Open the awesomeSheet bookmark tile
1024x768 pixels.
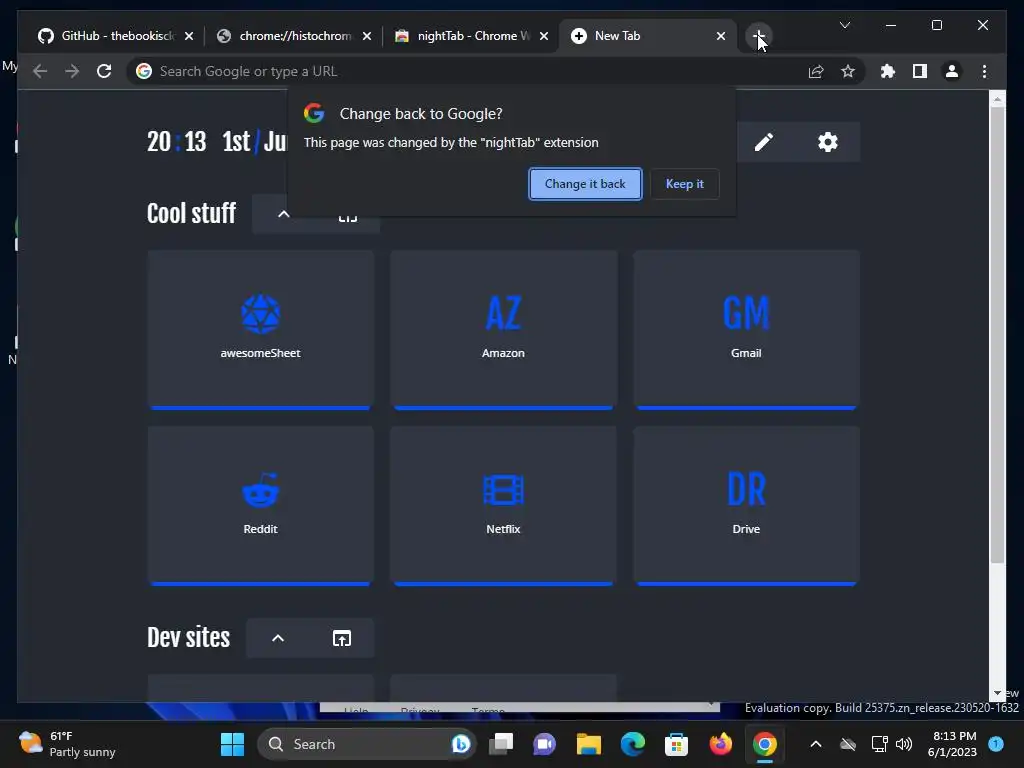(261, 330)
